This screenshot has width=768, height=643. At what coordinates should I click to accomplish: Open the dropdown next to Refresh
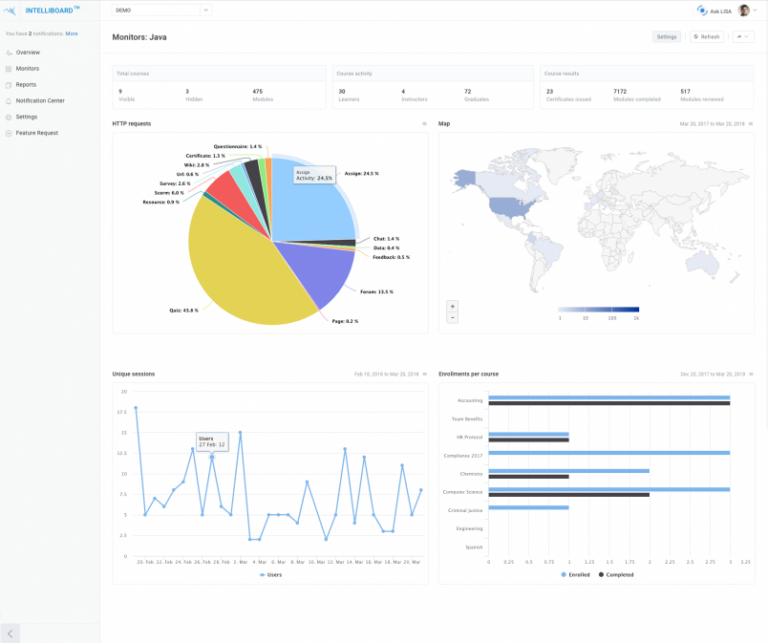(742, 37)
